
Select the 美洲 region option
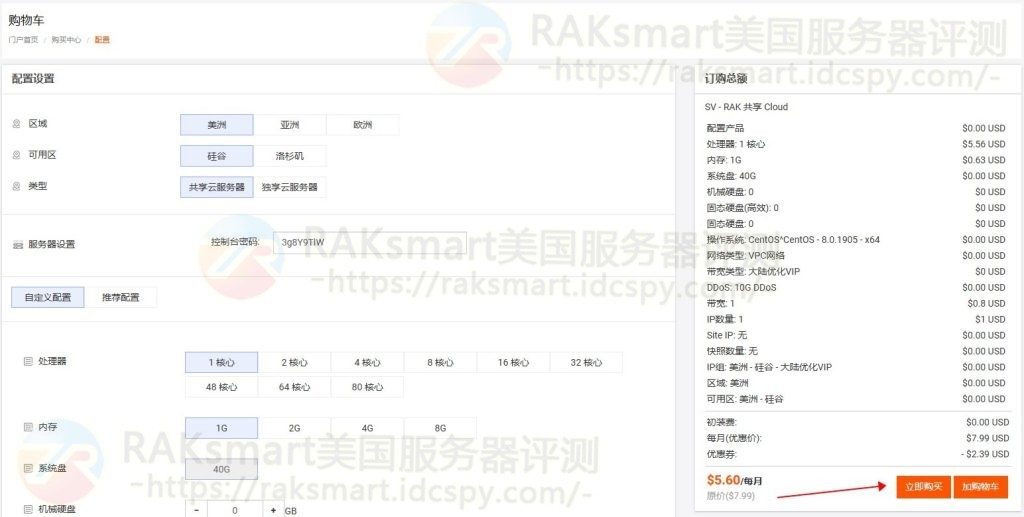[x=216, y=125]
